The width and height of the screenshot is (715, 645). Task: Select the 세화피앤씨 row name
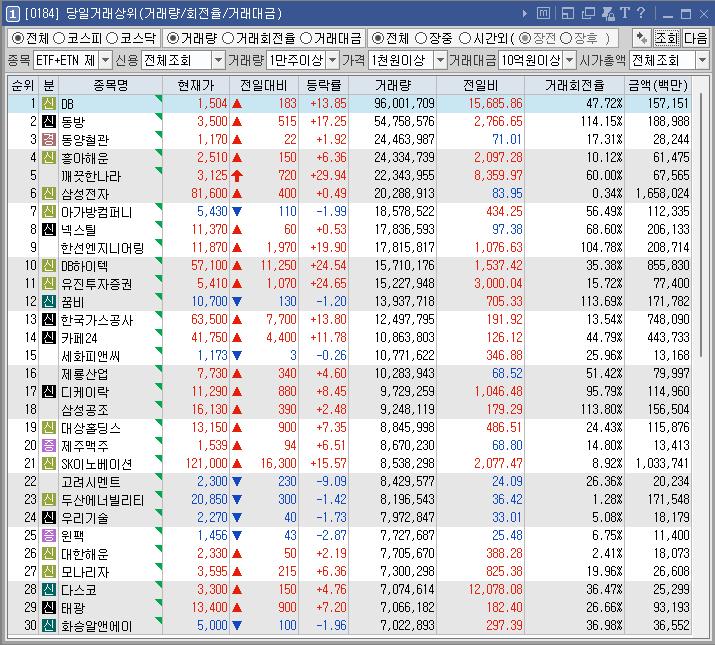(90, 356)
